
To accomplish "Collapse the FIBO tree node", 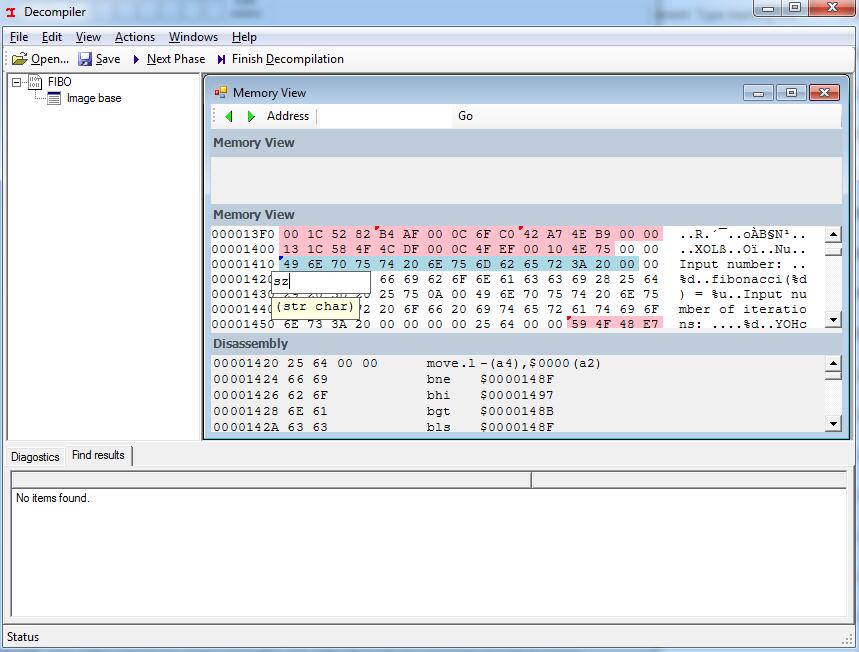I will 17,82.
